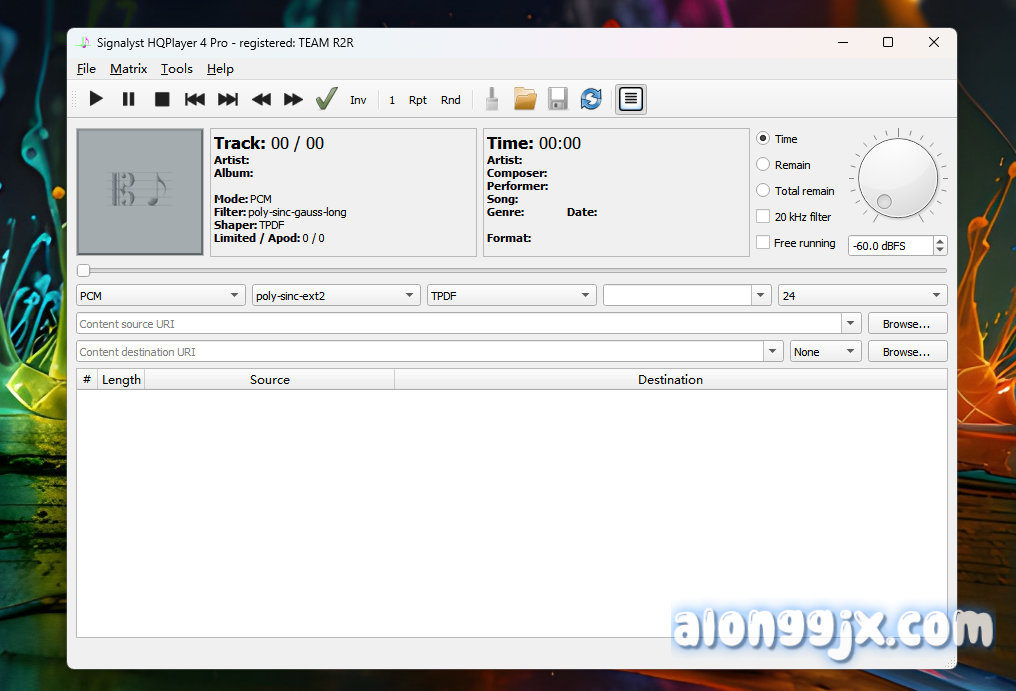Image resolution: width=1016 pixels, height=691 pixels.
Task: Click the blue refresh arrows icon
Action: [591, 99]
